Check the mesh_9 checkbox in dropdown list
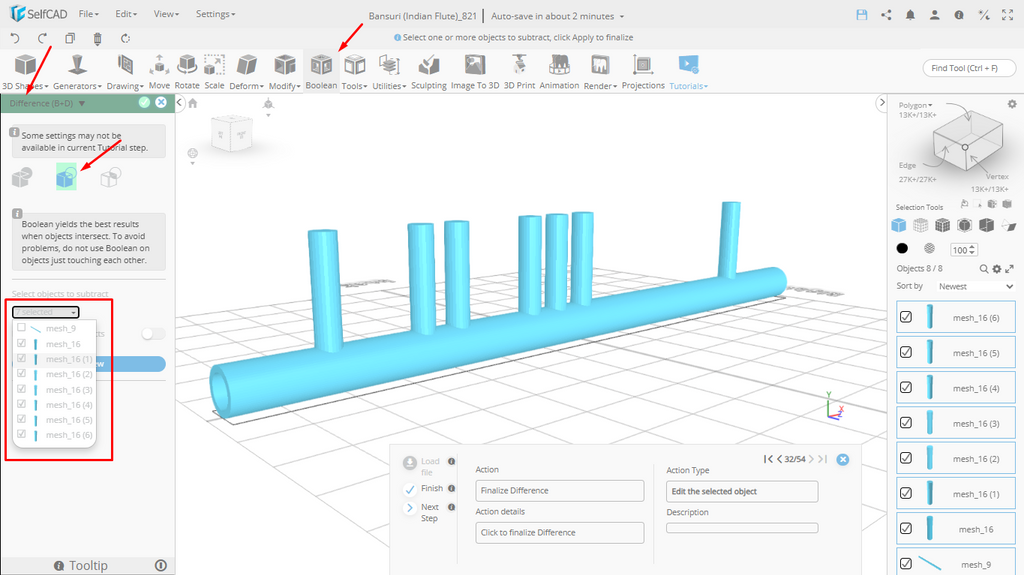Image resolution: width=1024 pixels, height=575 pixels. coord(22,328)
